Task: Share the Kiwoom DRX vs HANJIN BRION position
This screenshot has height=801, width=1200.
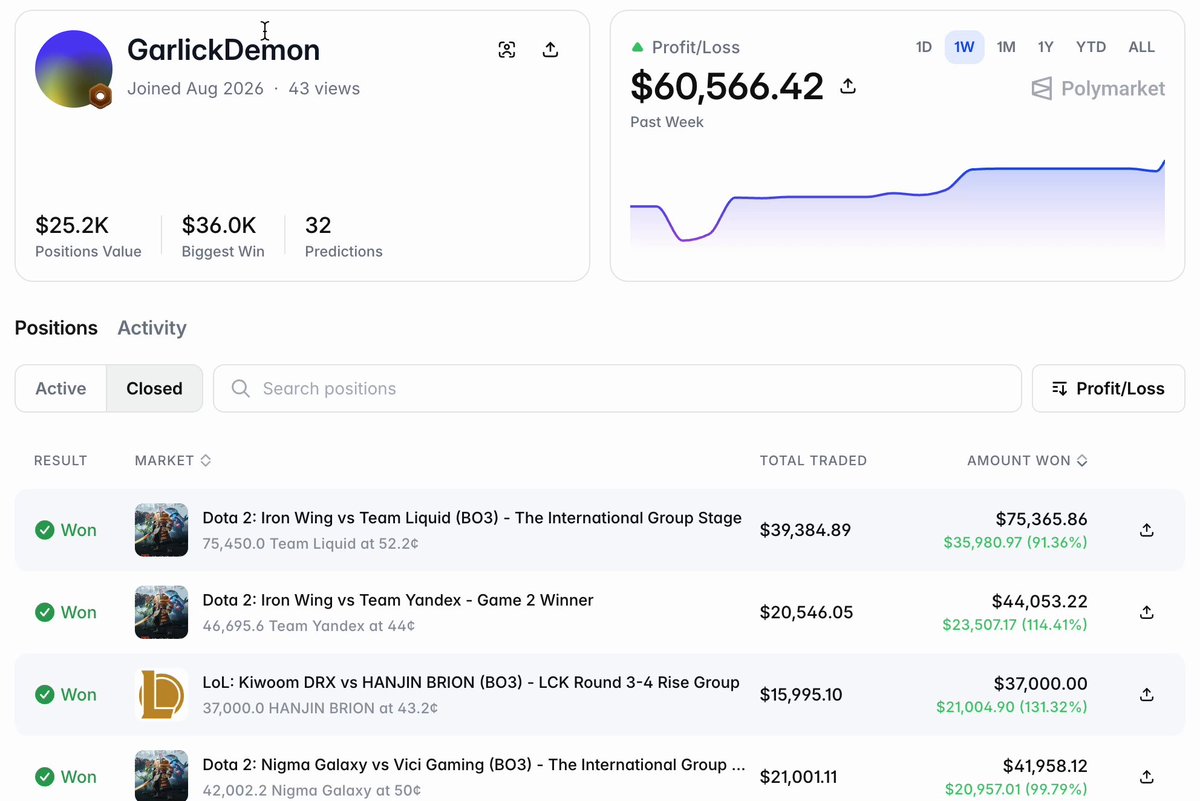Action: [1147, 694]
